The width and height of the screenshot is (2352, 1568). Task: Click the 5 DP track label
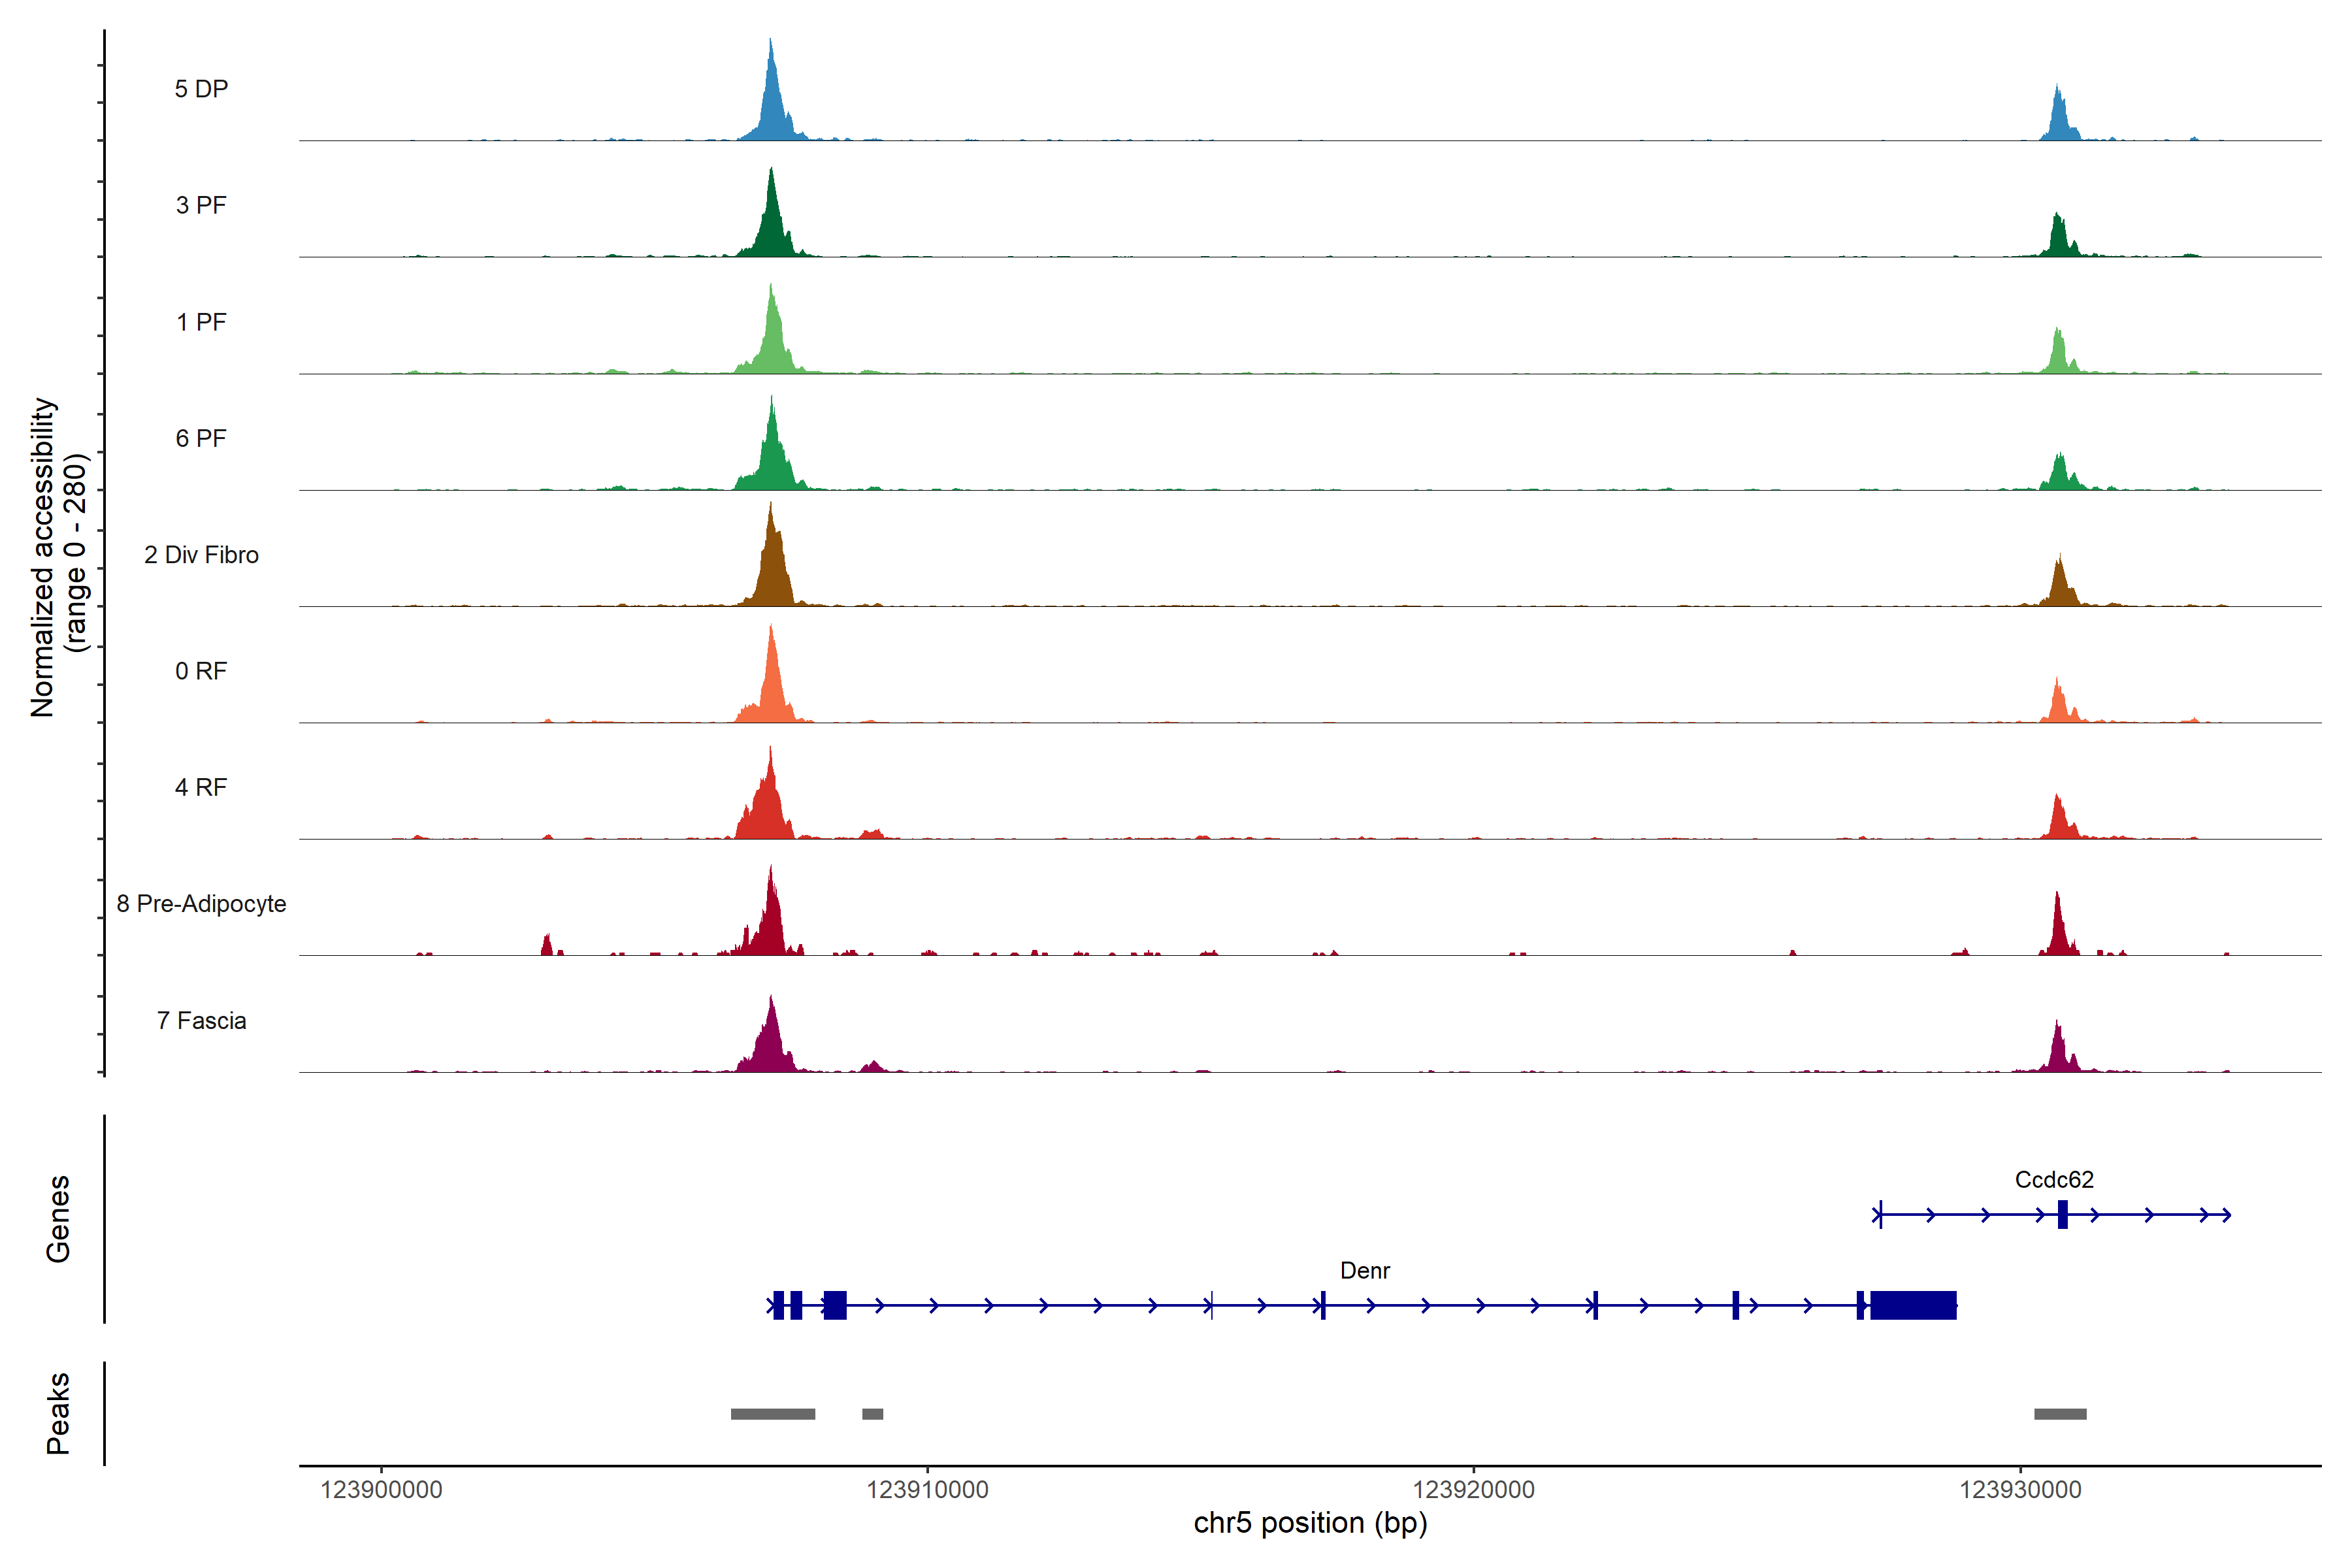(201, 89)
